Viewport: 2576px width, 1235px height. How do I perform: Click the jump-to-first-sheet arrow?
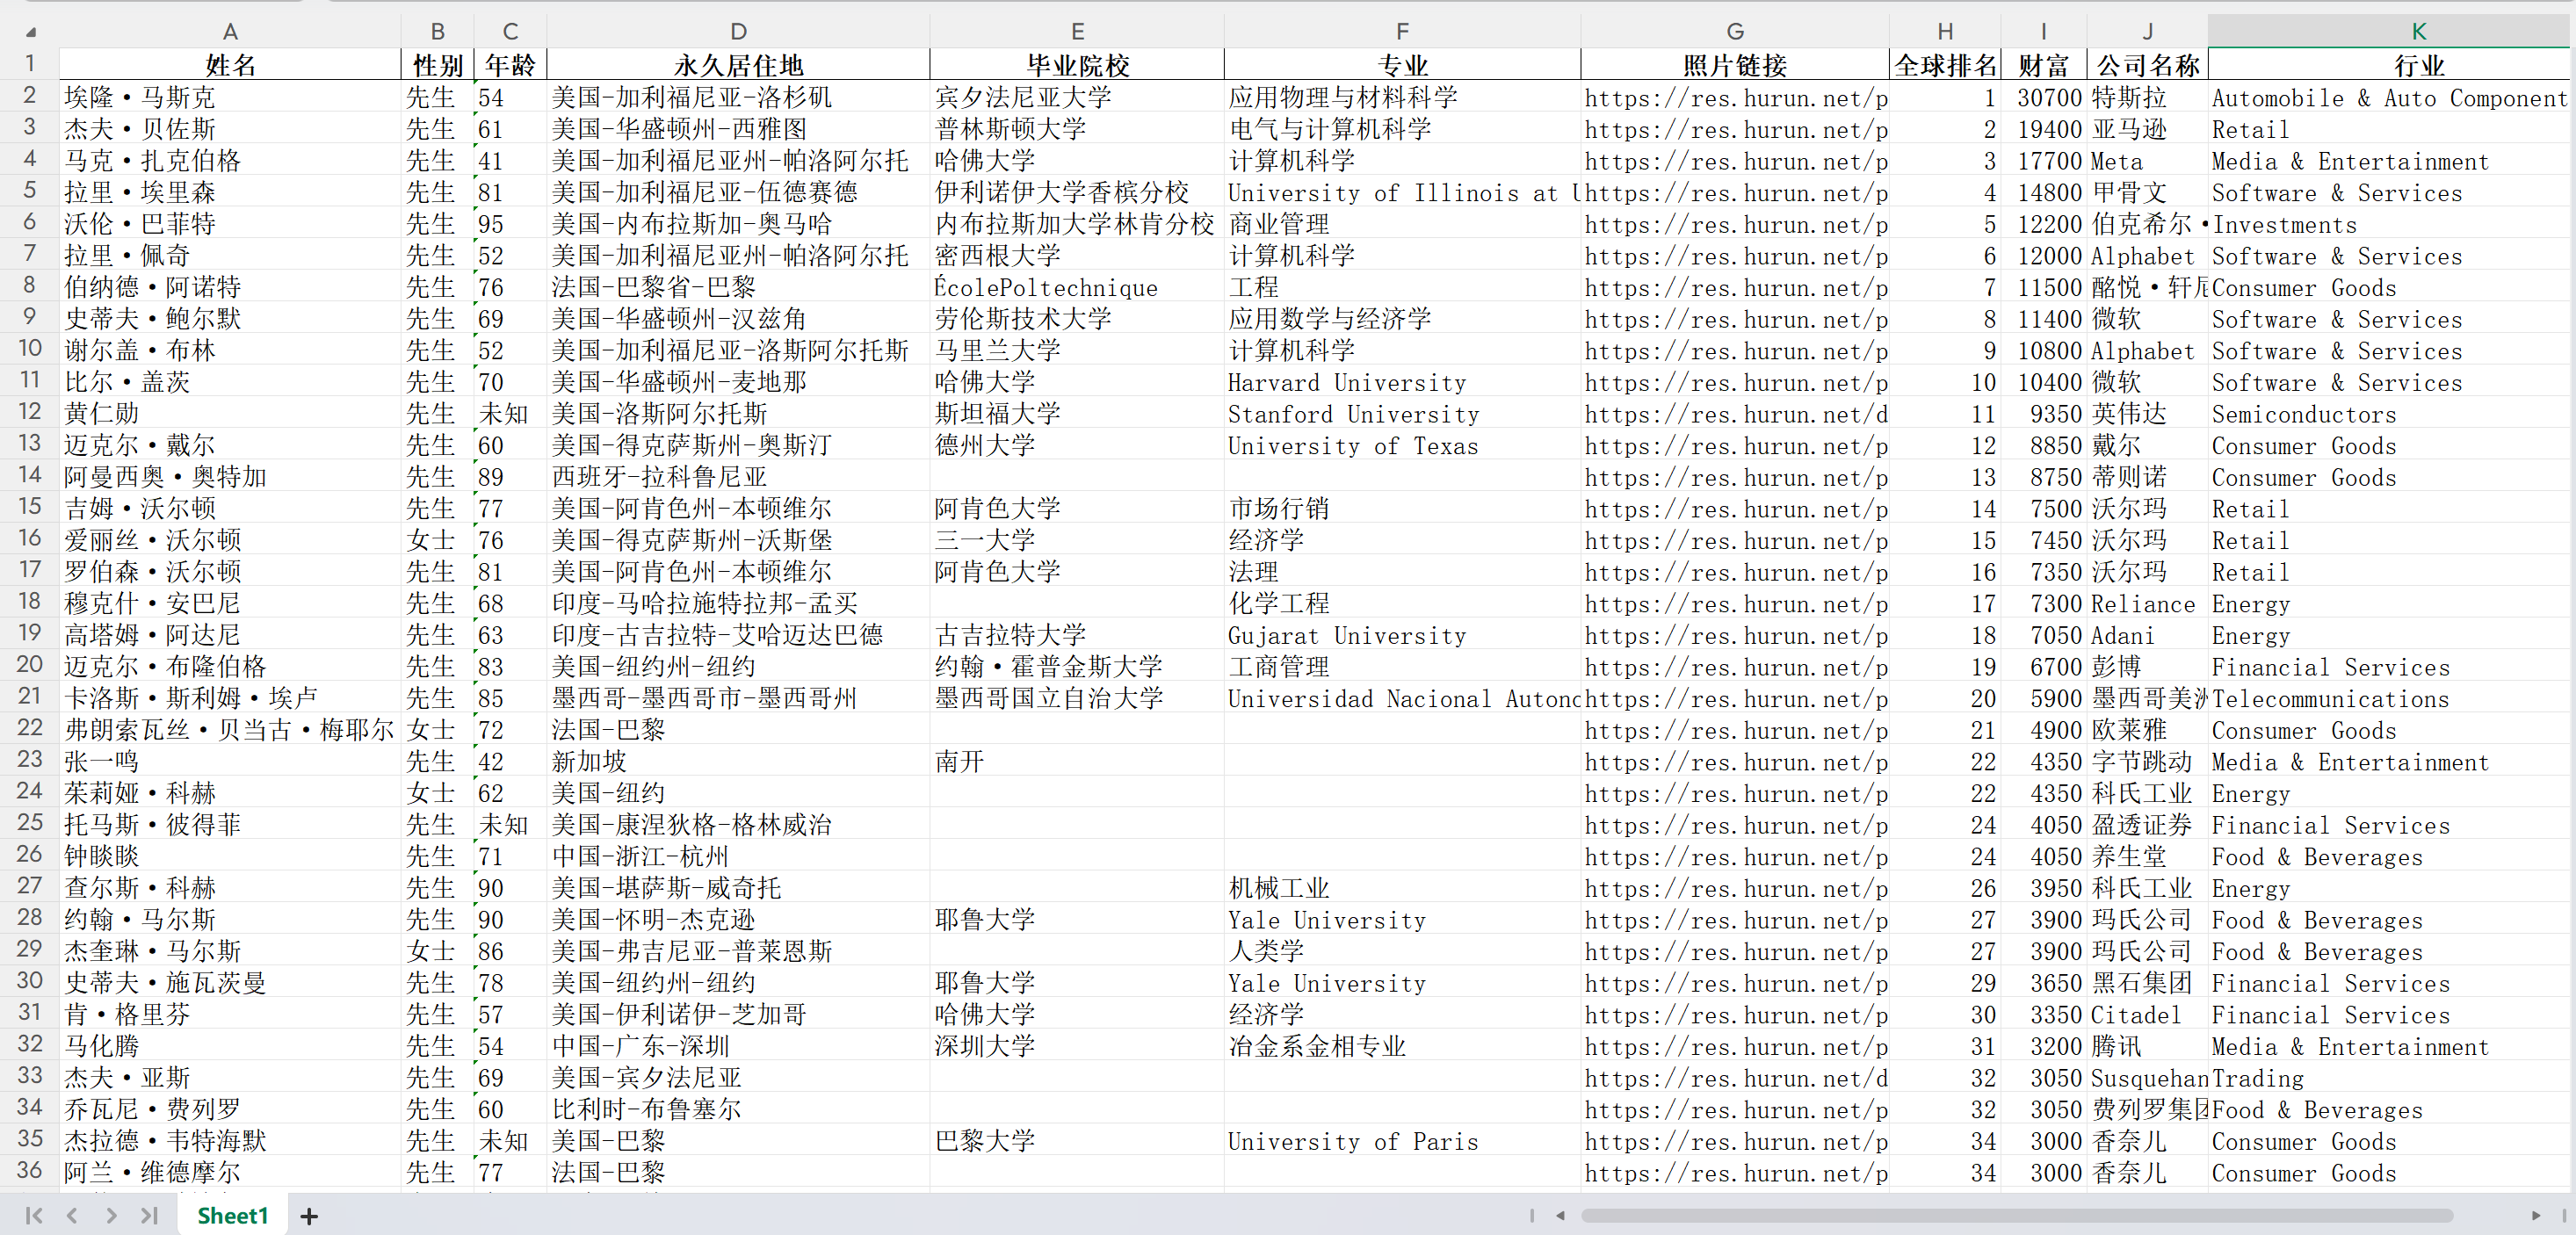click(33, 1215)
